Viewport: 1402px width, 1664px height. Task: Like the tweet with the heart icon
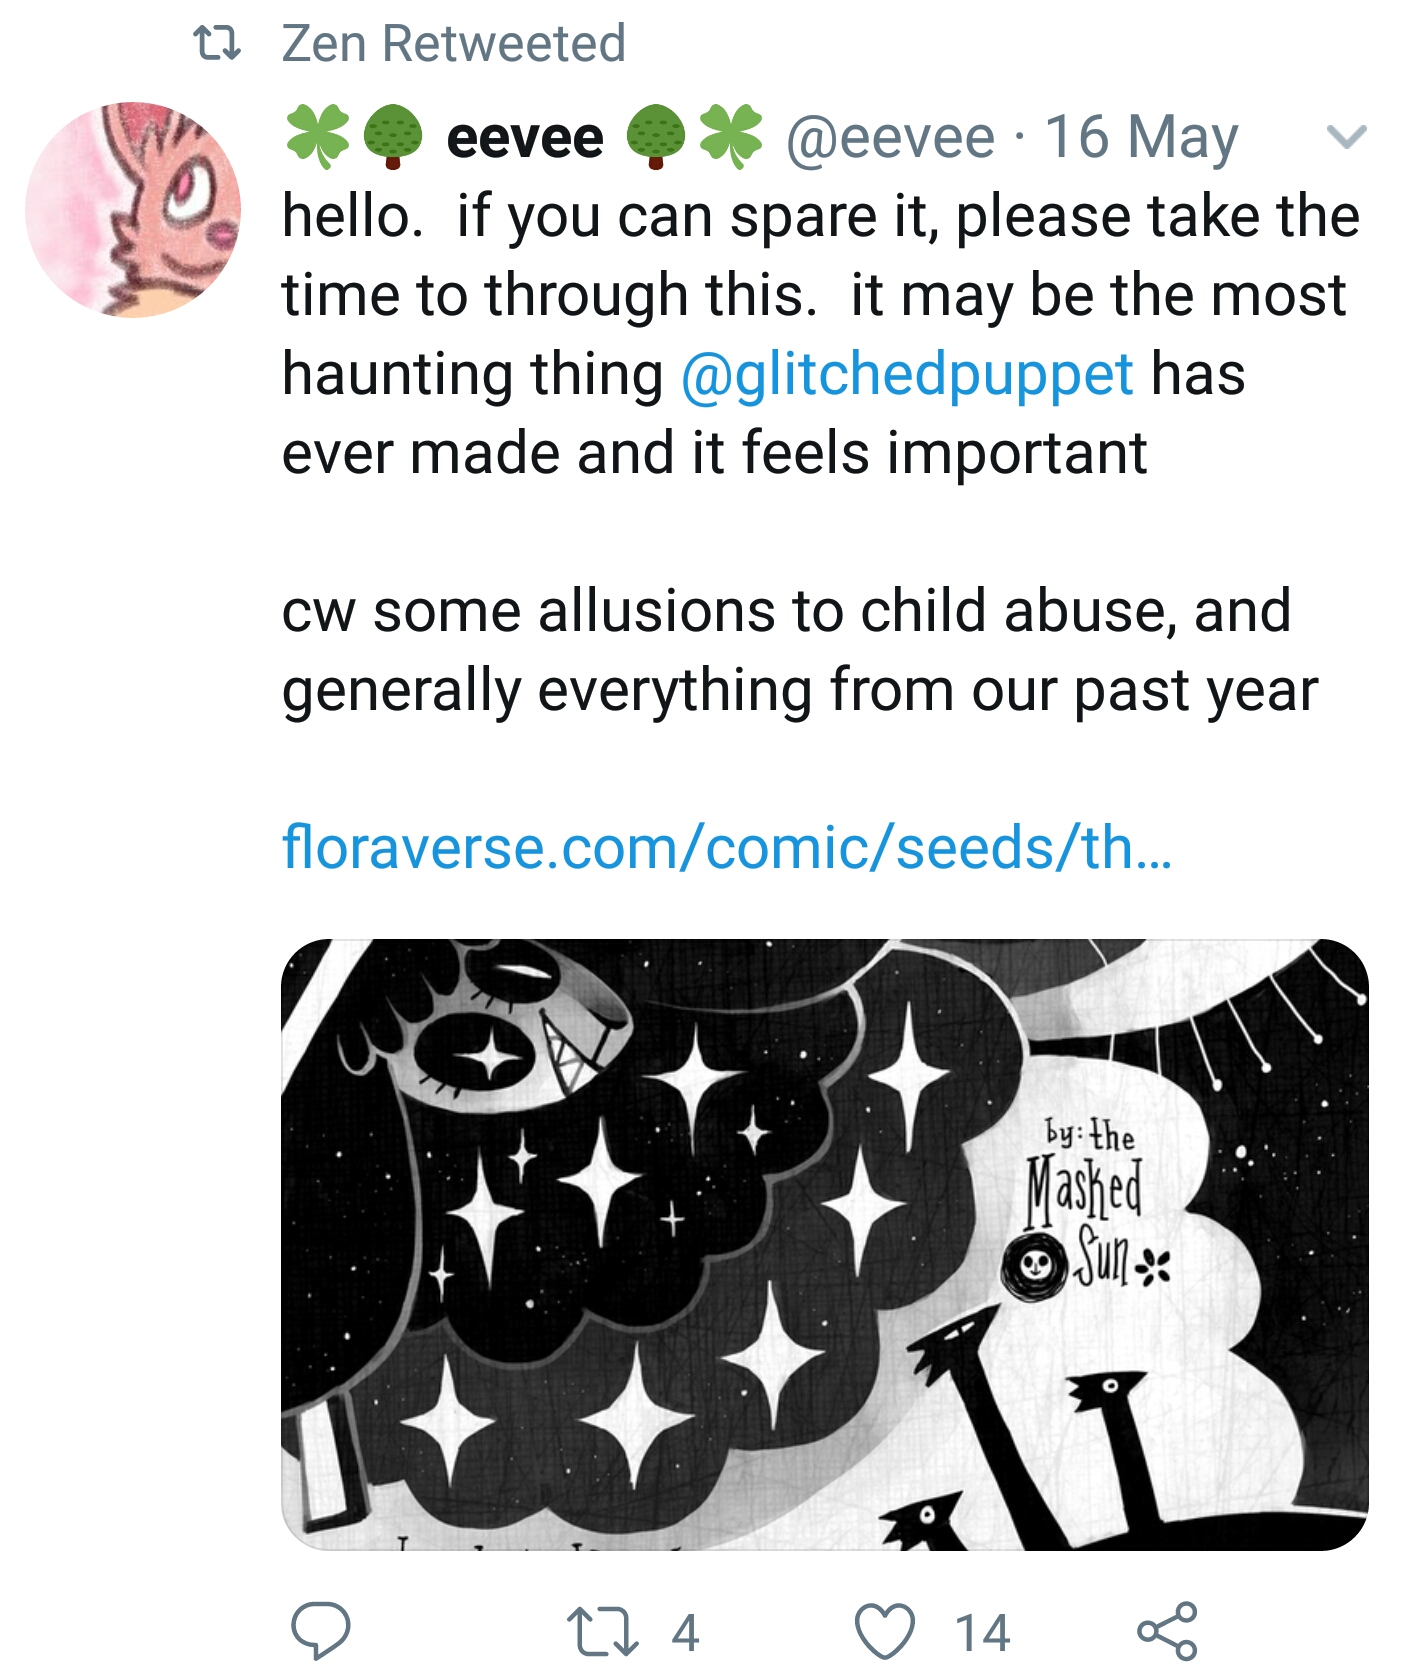click(x=885, y=1631)
